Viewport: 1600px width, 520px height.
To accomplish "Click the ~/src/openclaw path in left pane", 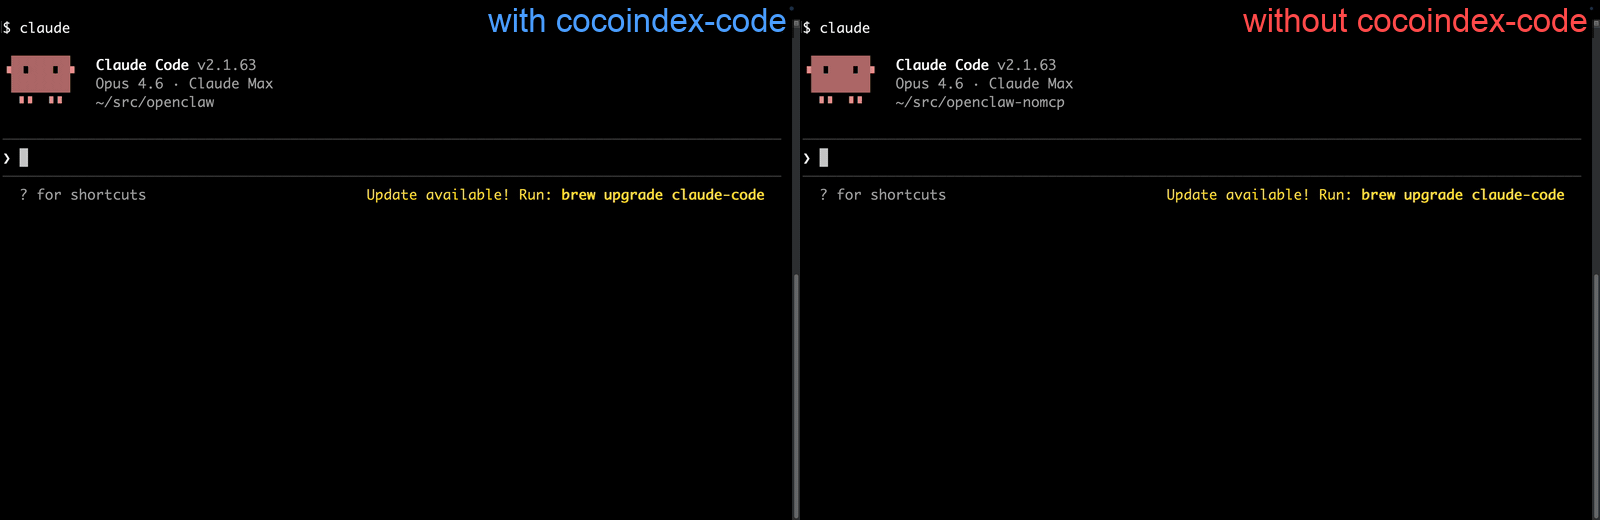I will pyautogui.click(x=155, y=102).
